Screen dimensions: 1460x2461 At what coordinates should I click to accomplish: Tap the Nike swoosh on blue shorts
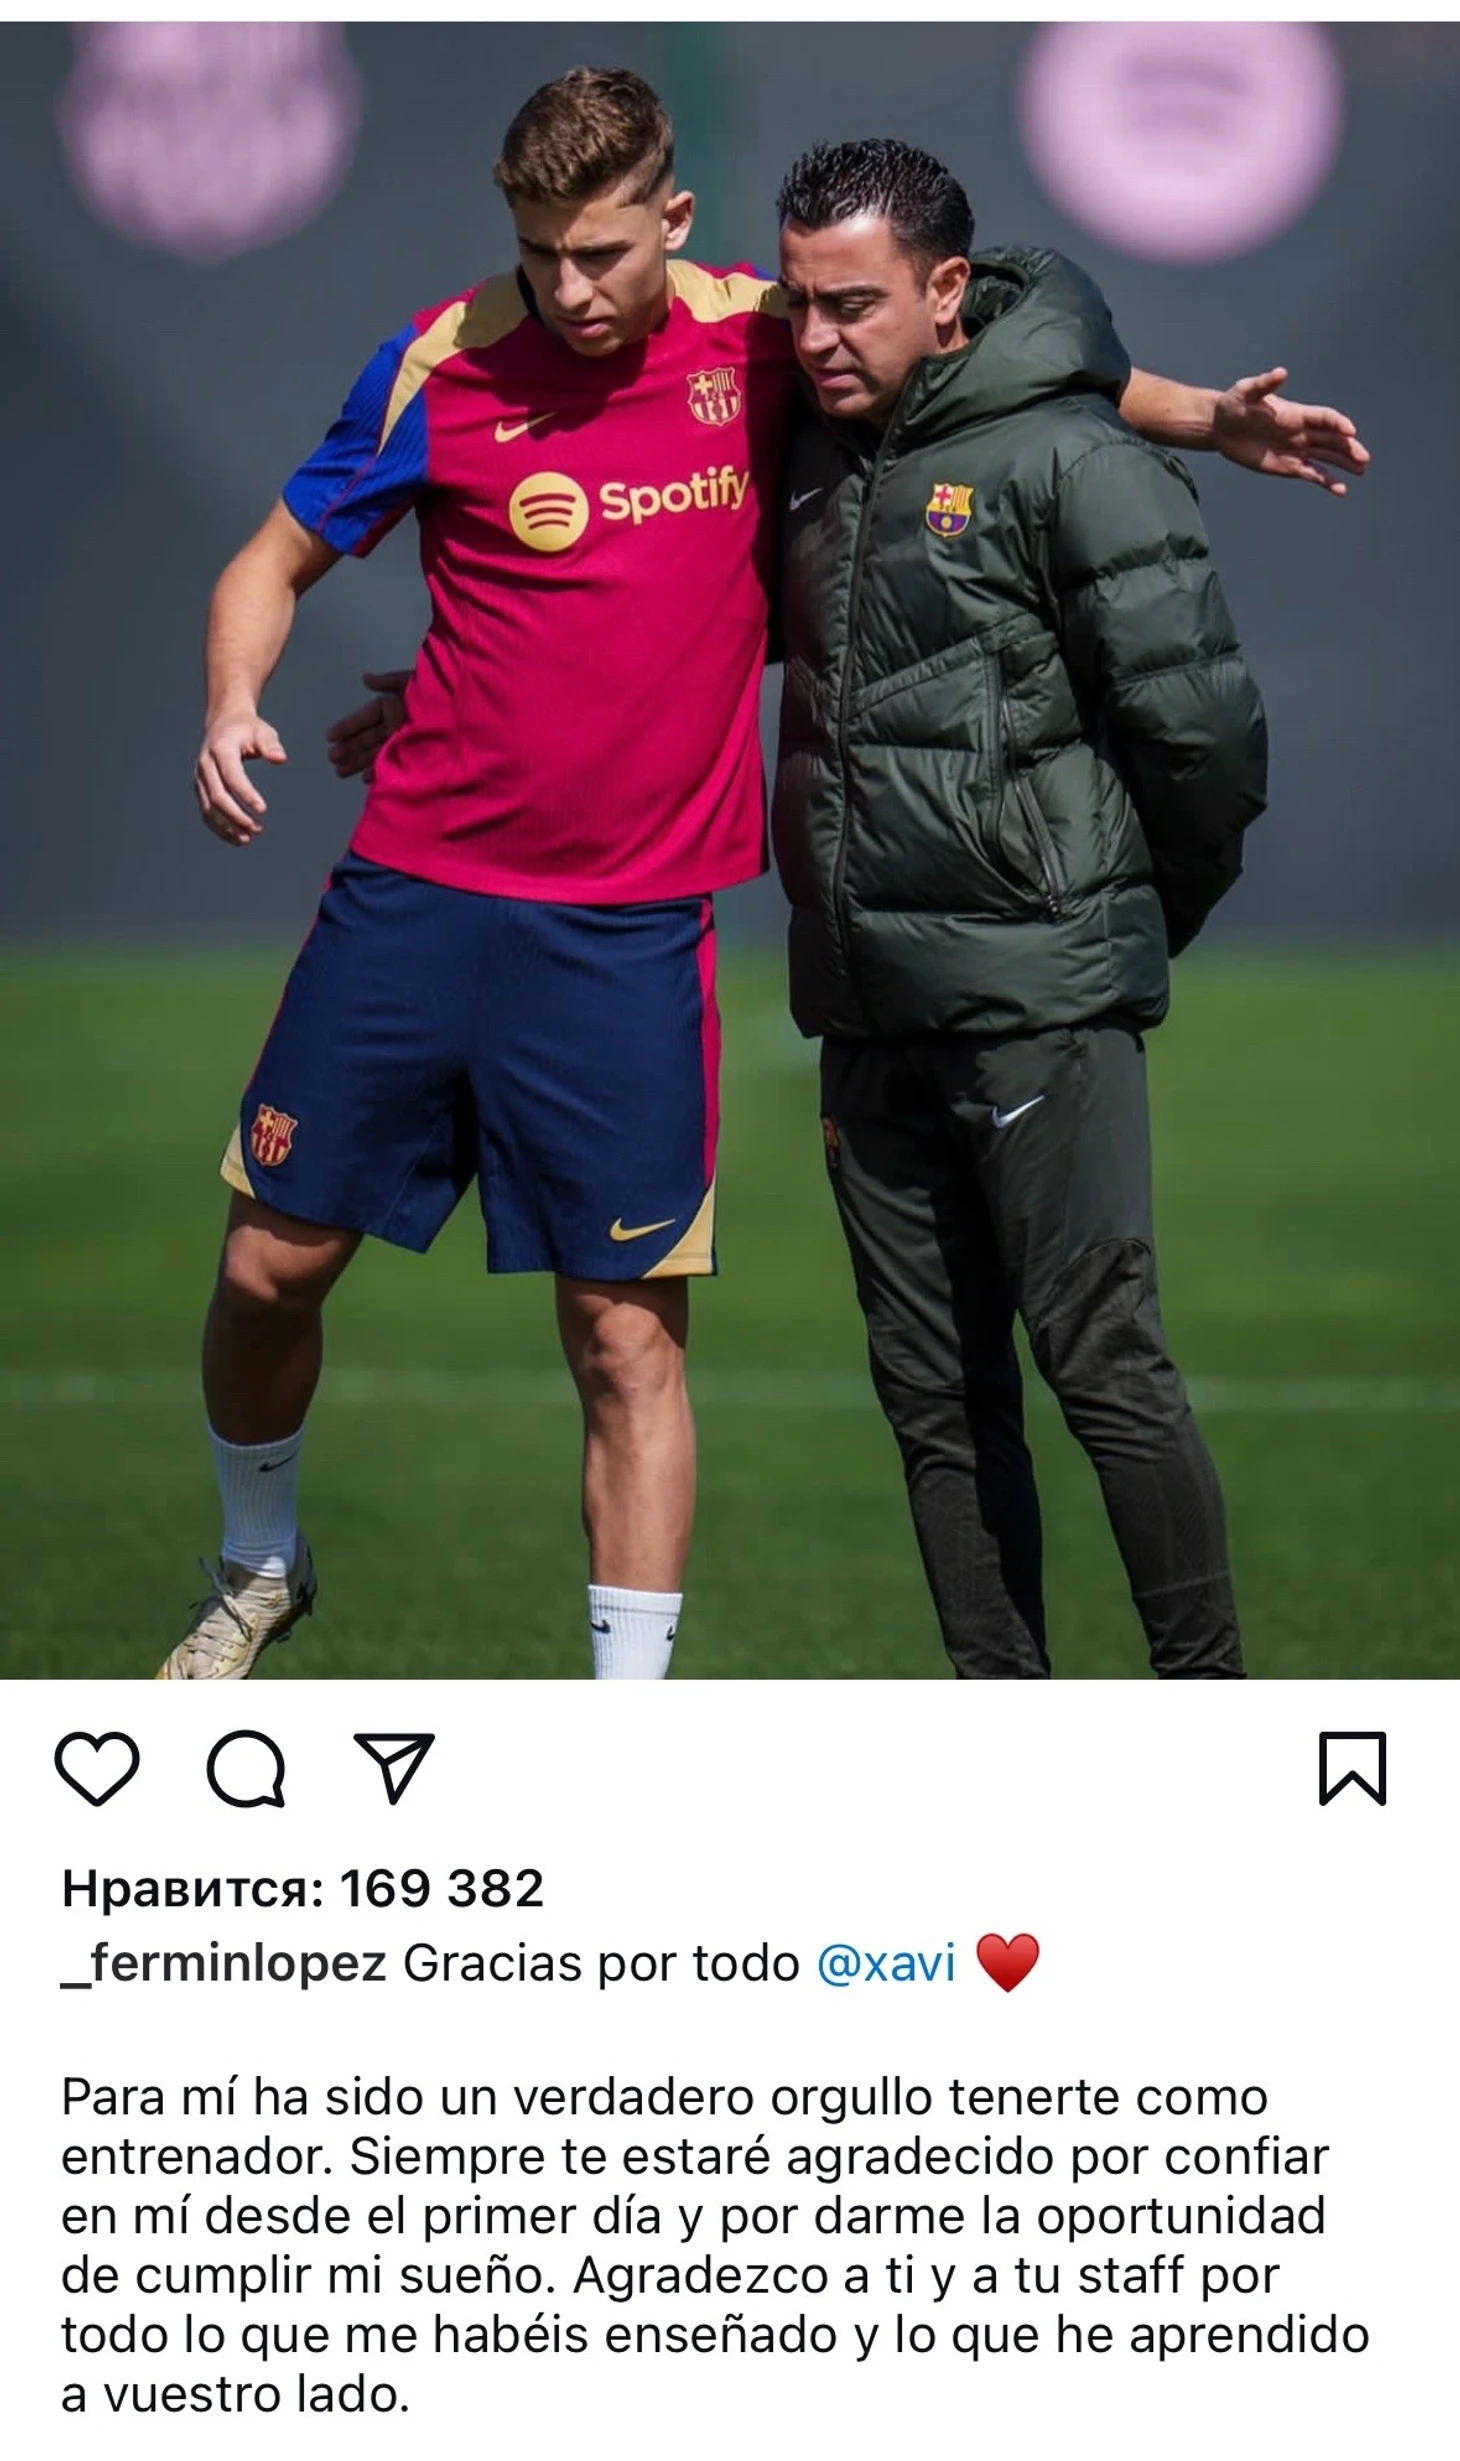[642, 1228]
